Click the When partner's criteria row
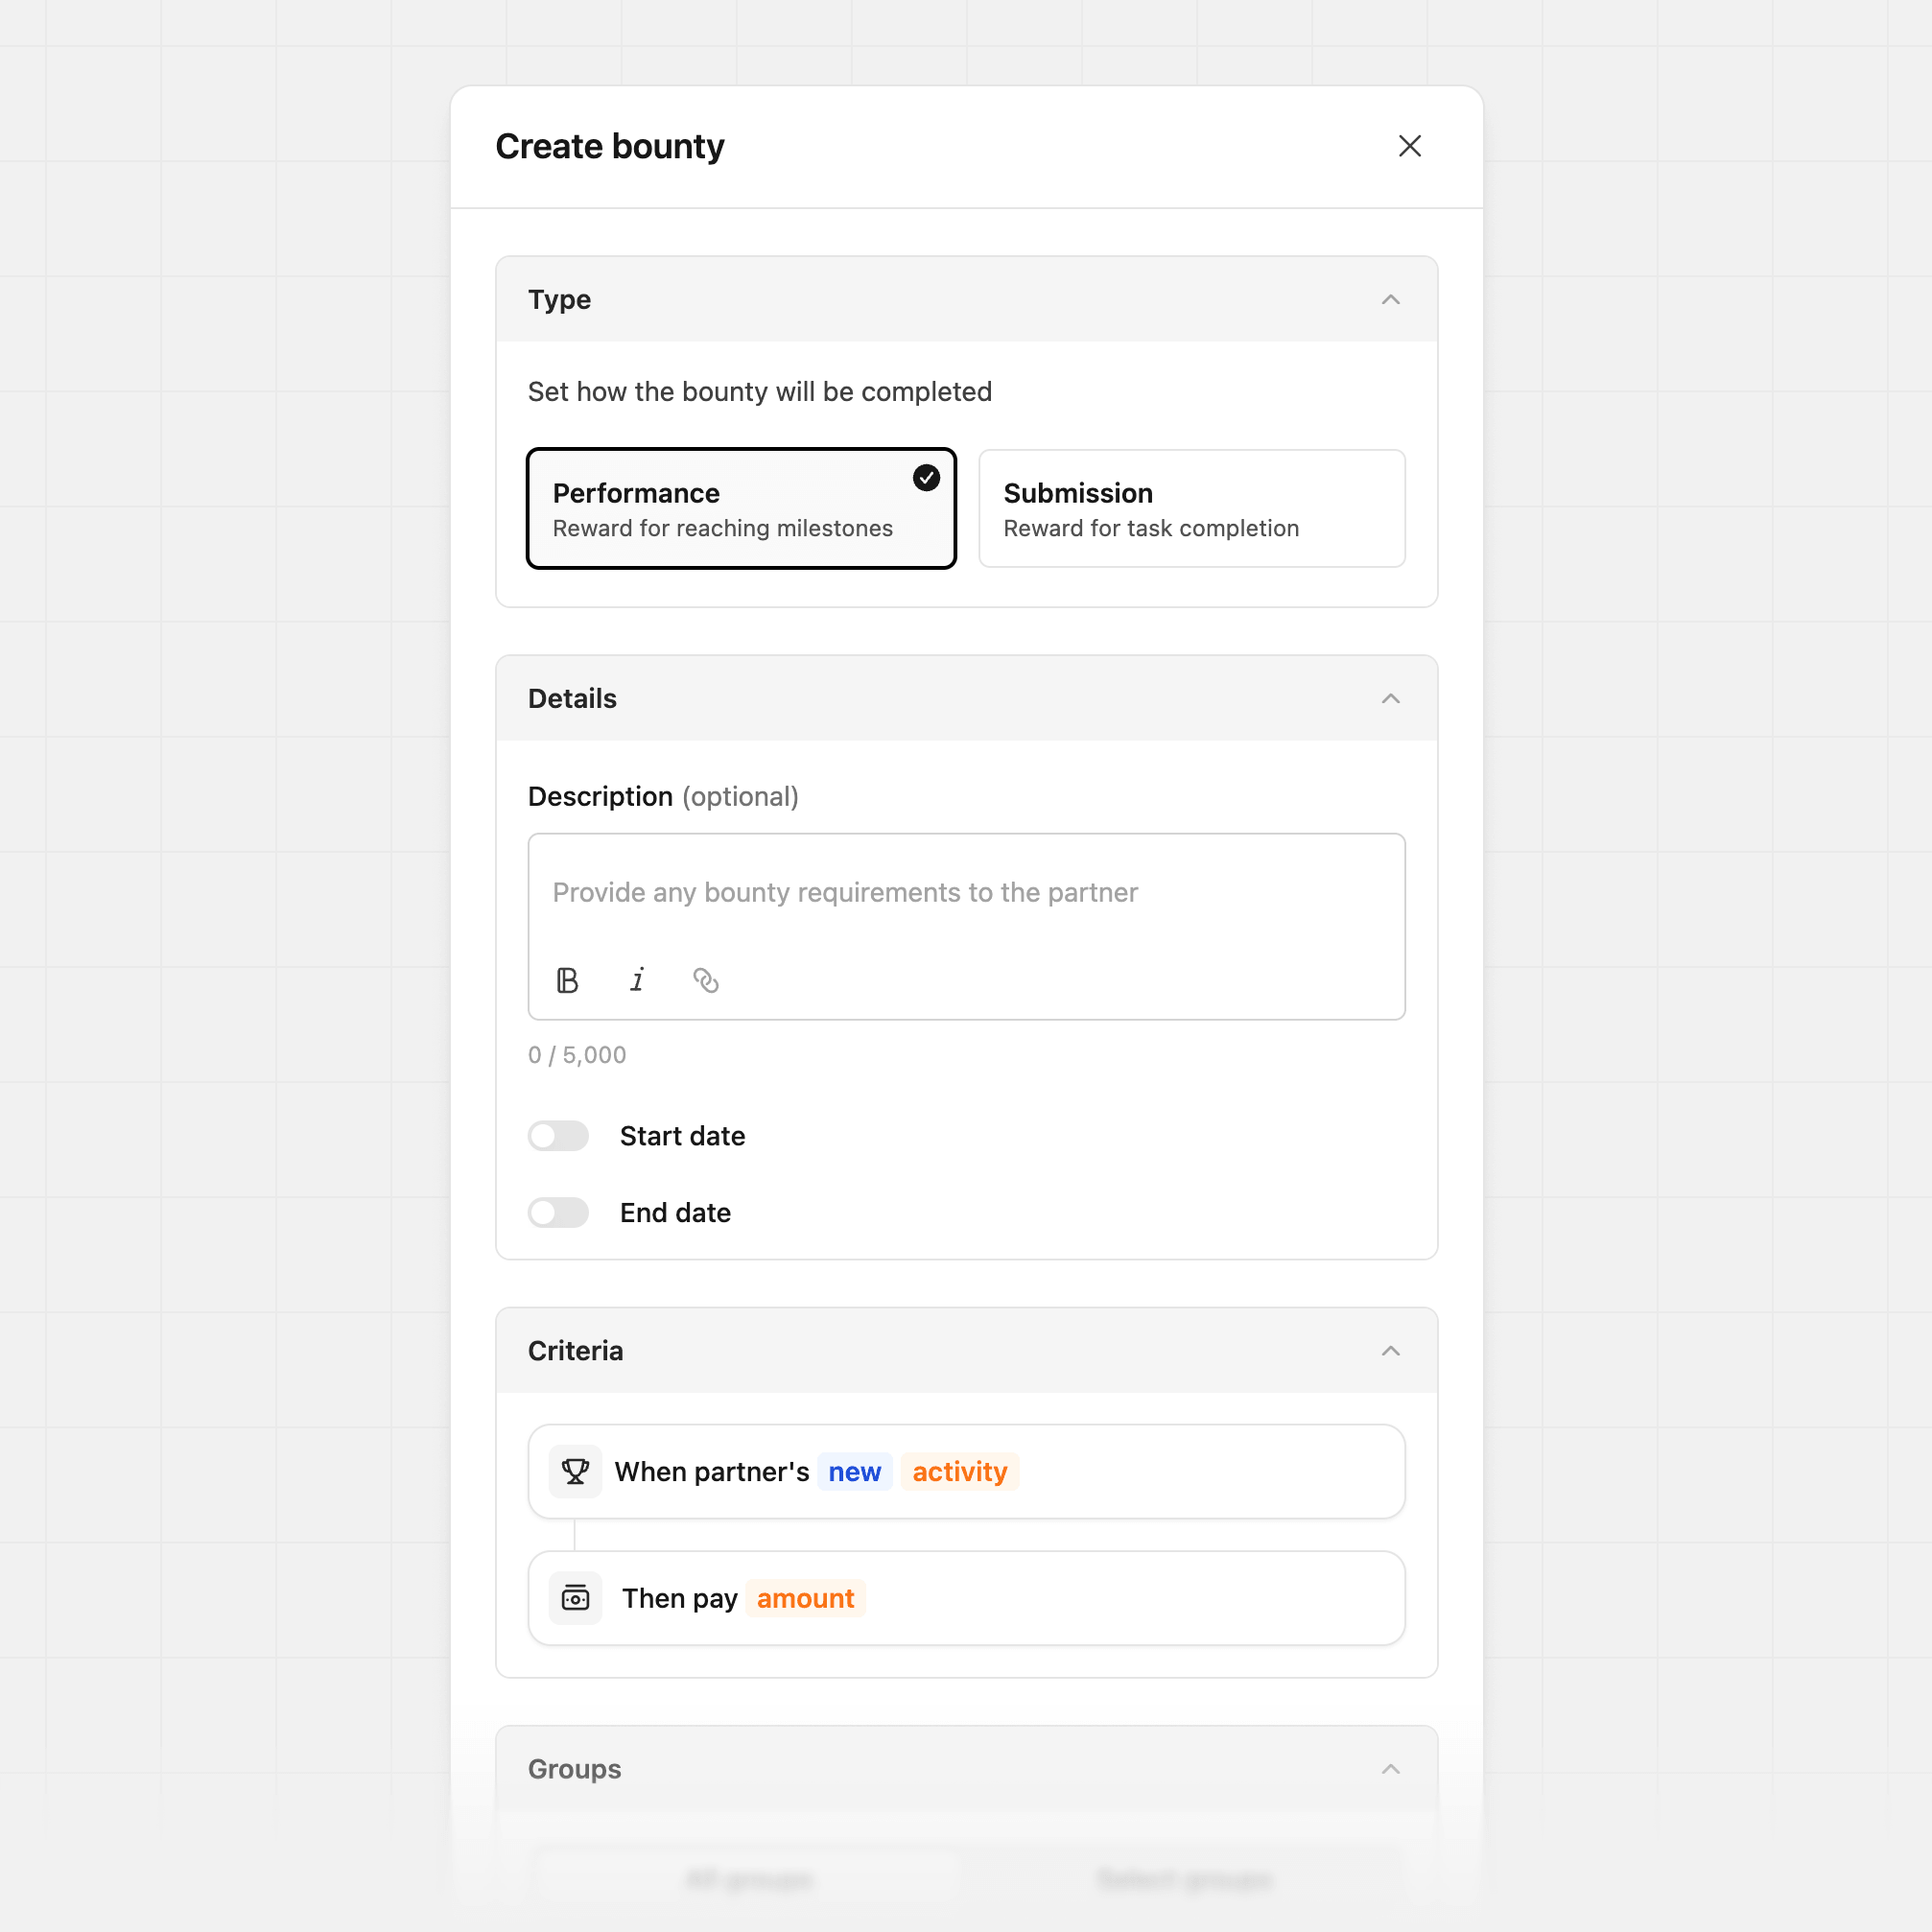 [x=966, y=1471]
